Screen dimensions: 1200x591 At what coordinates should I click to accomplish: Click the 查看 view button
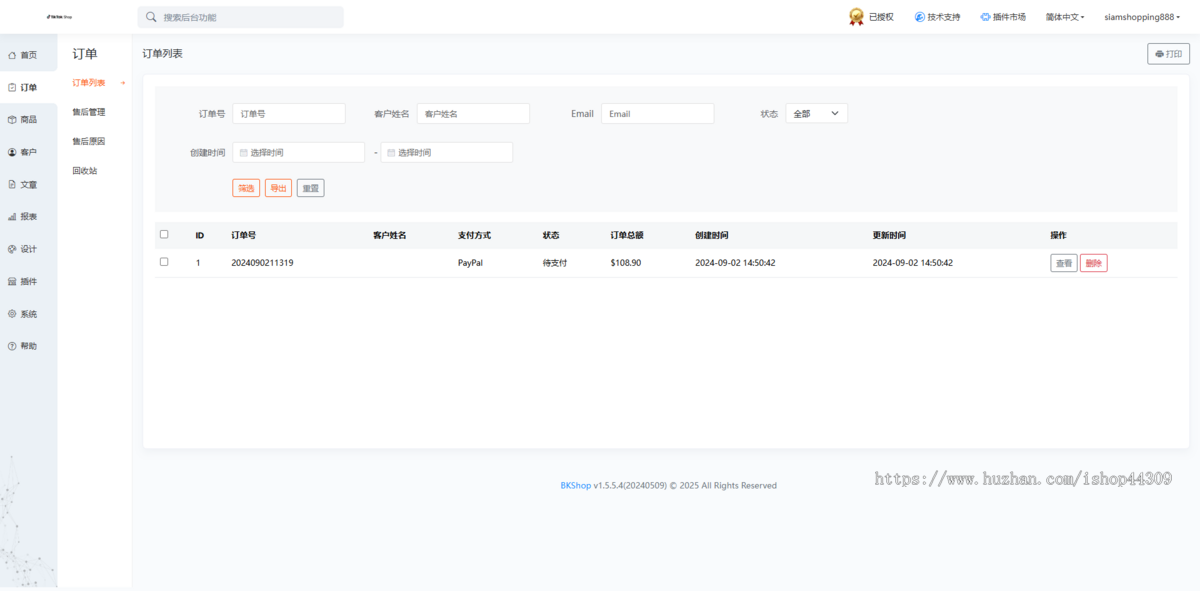pyautogui.click(x=1064, y=263)
